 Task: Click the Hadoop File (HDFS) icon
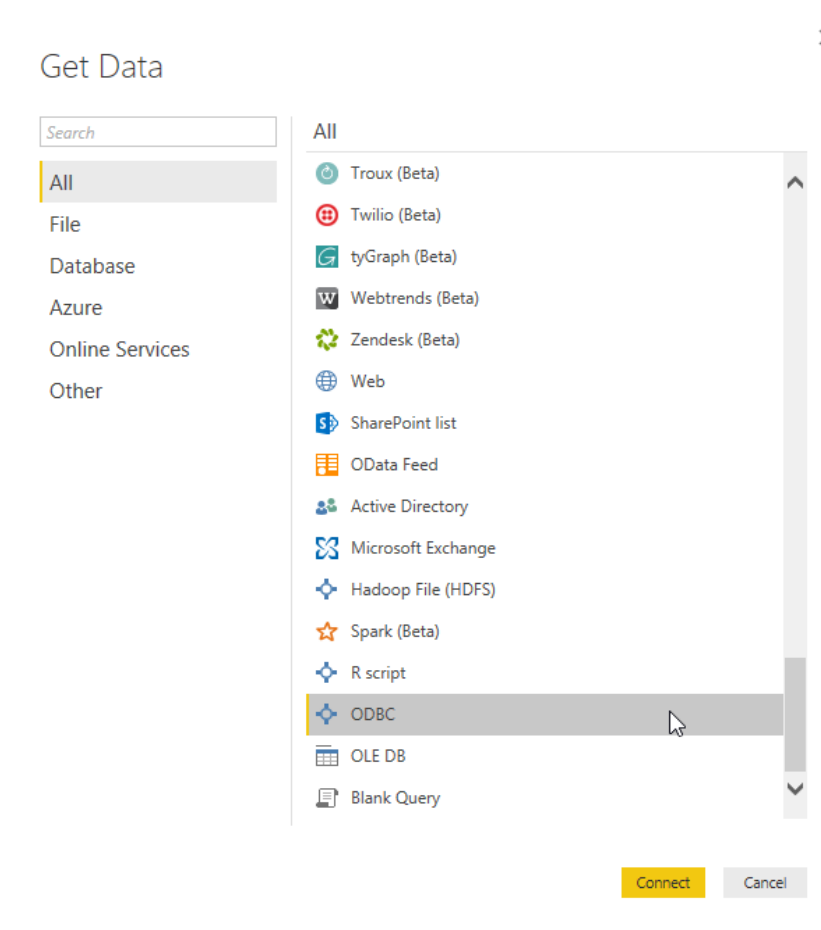pos(327,589)
